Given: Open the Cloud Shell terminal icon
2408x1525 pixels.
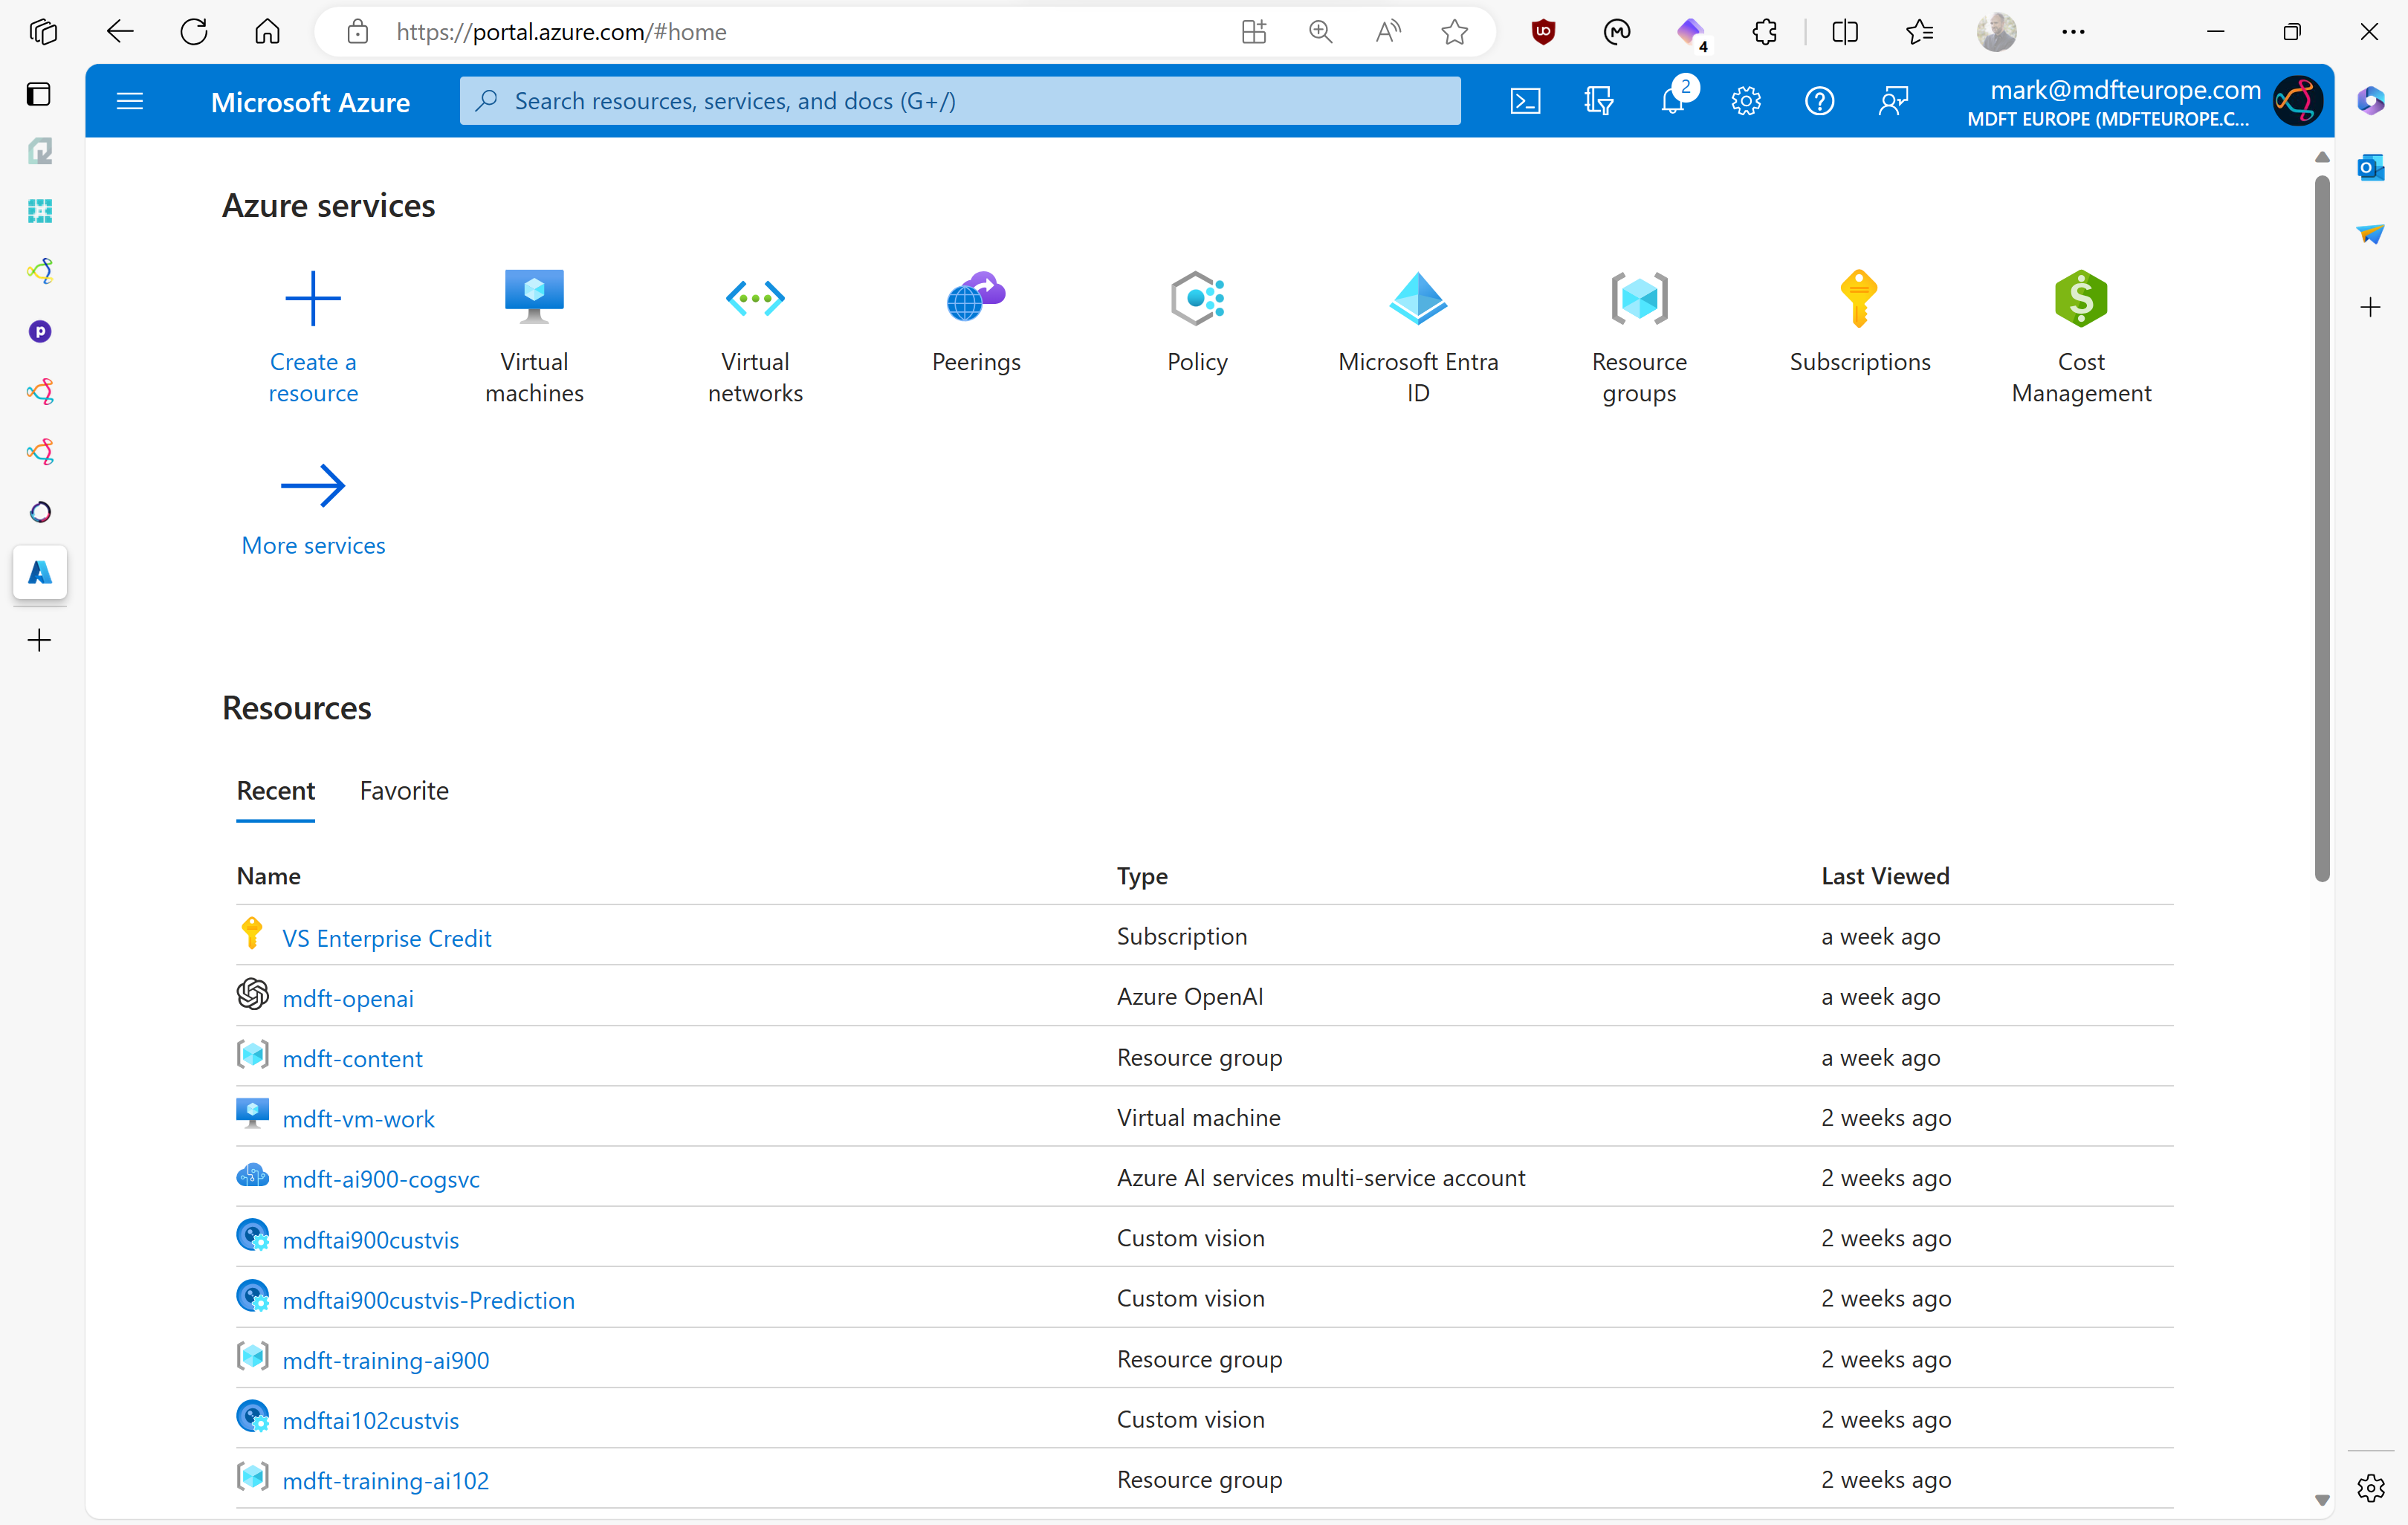Looking at the screenshot, I should [1524, 100].
